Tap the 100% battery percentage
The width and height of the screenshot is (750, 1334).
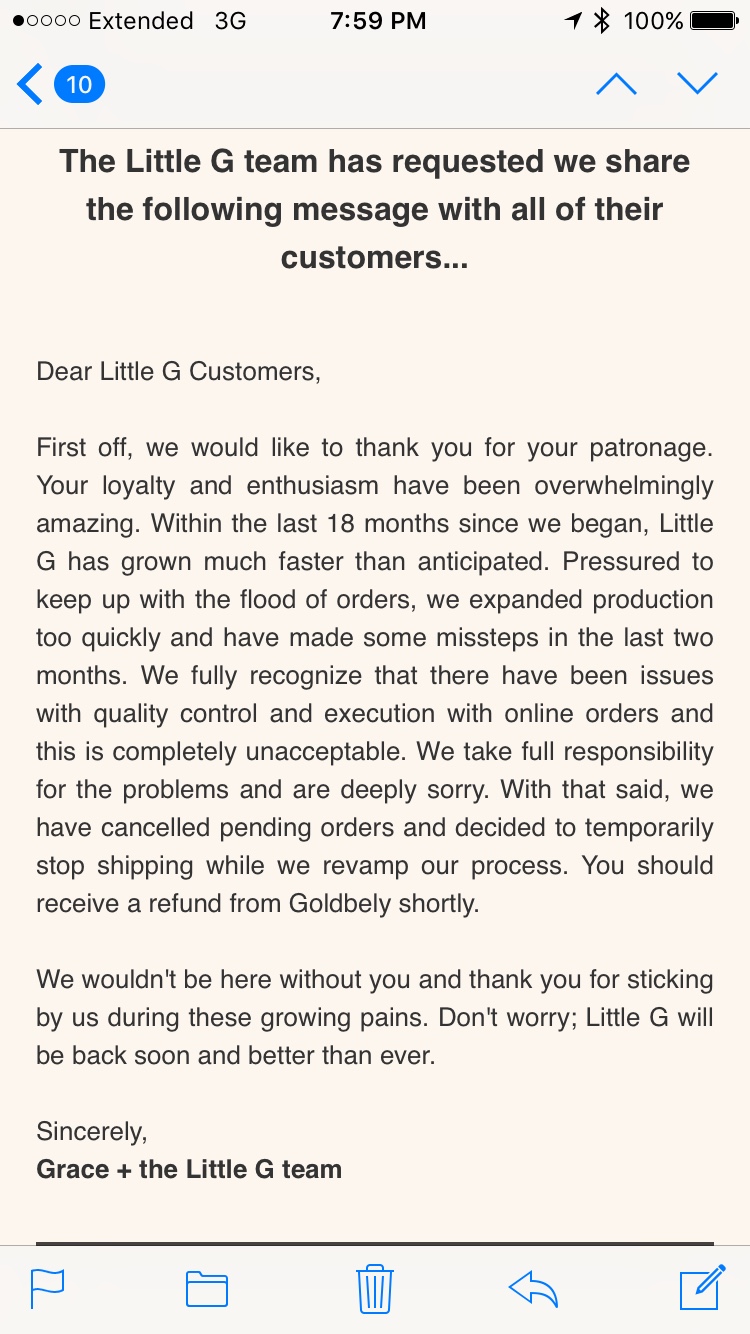point(653,21)
